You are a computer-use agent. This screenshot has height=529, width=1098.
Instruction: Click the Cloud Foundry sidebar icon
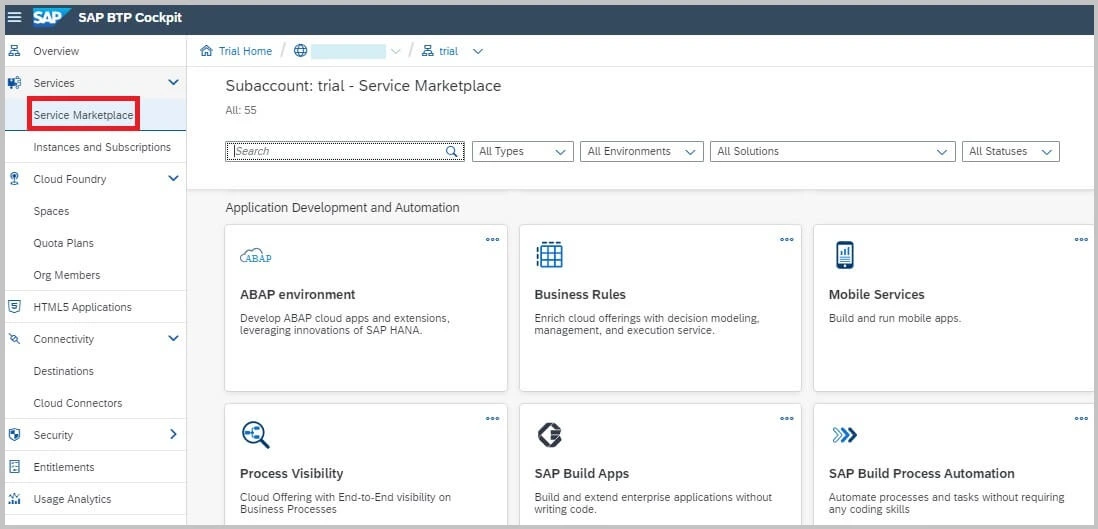pos(14,179)
